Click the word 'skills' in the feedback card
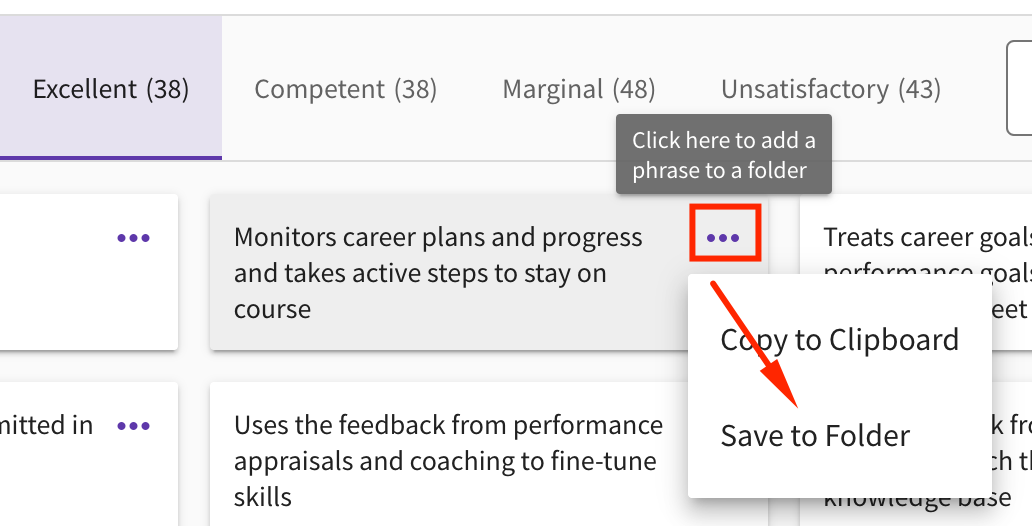This screenshot has width=1032, height=526. (263, 497)
